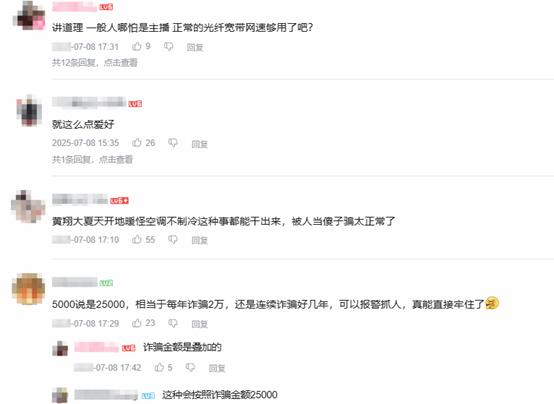Open the avatar beside 5000说是25000 comment
Screen dimensions: 554x404
pyautogui.click(x=28, y=289)
